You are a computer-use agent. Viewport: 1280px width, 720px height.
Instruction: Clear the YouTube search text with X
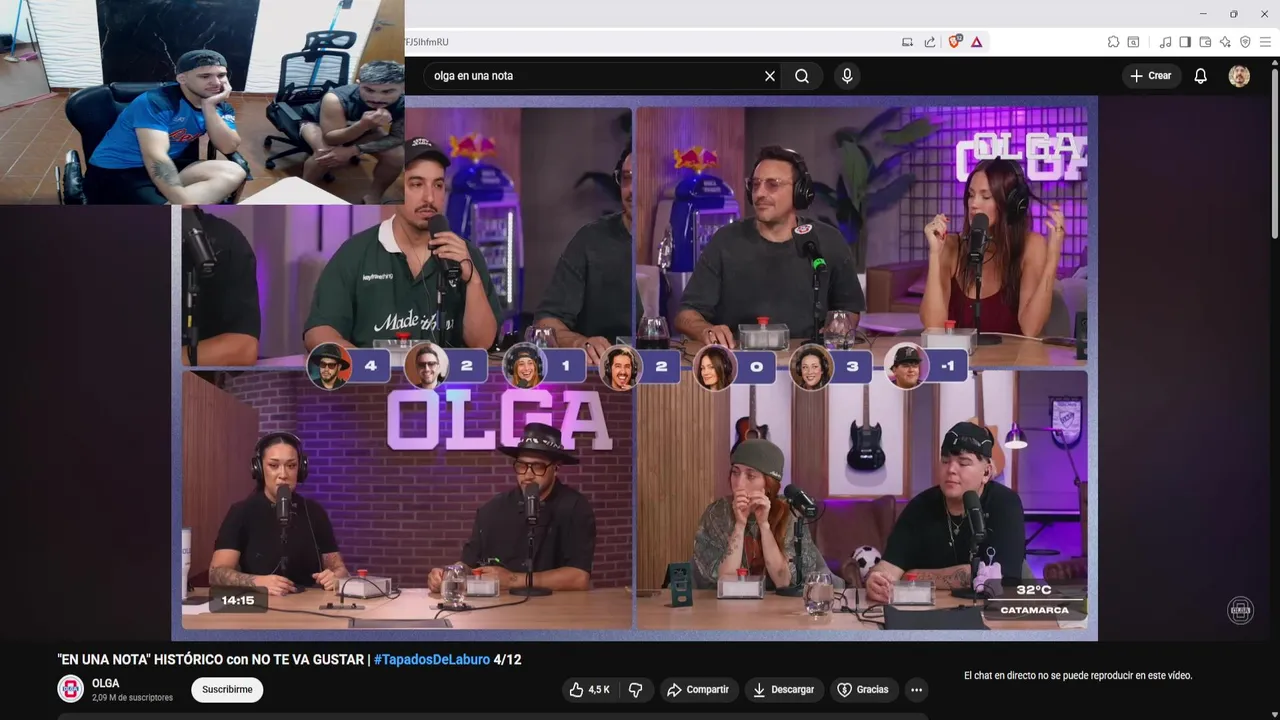tap(770, 76)
